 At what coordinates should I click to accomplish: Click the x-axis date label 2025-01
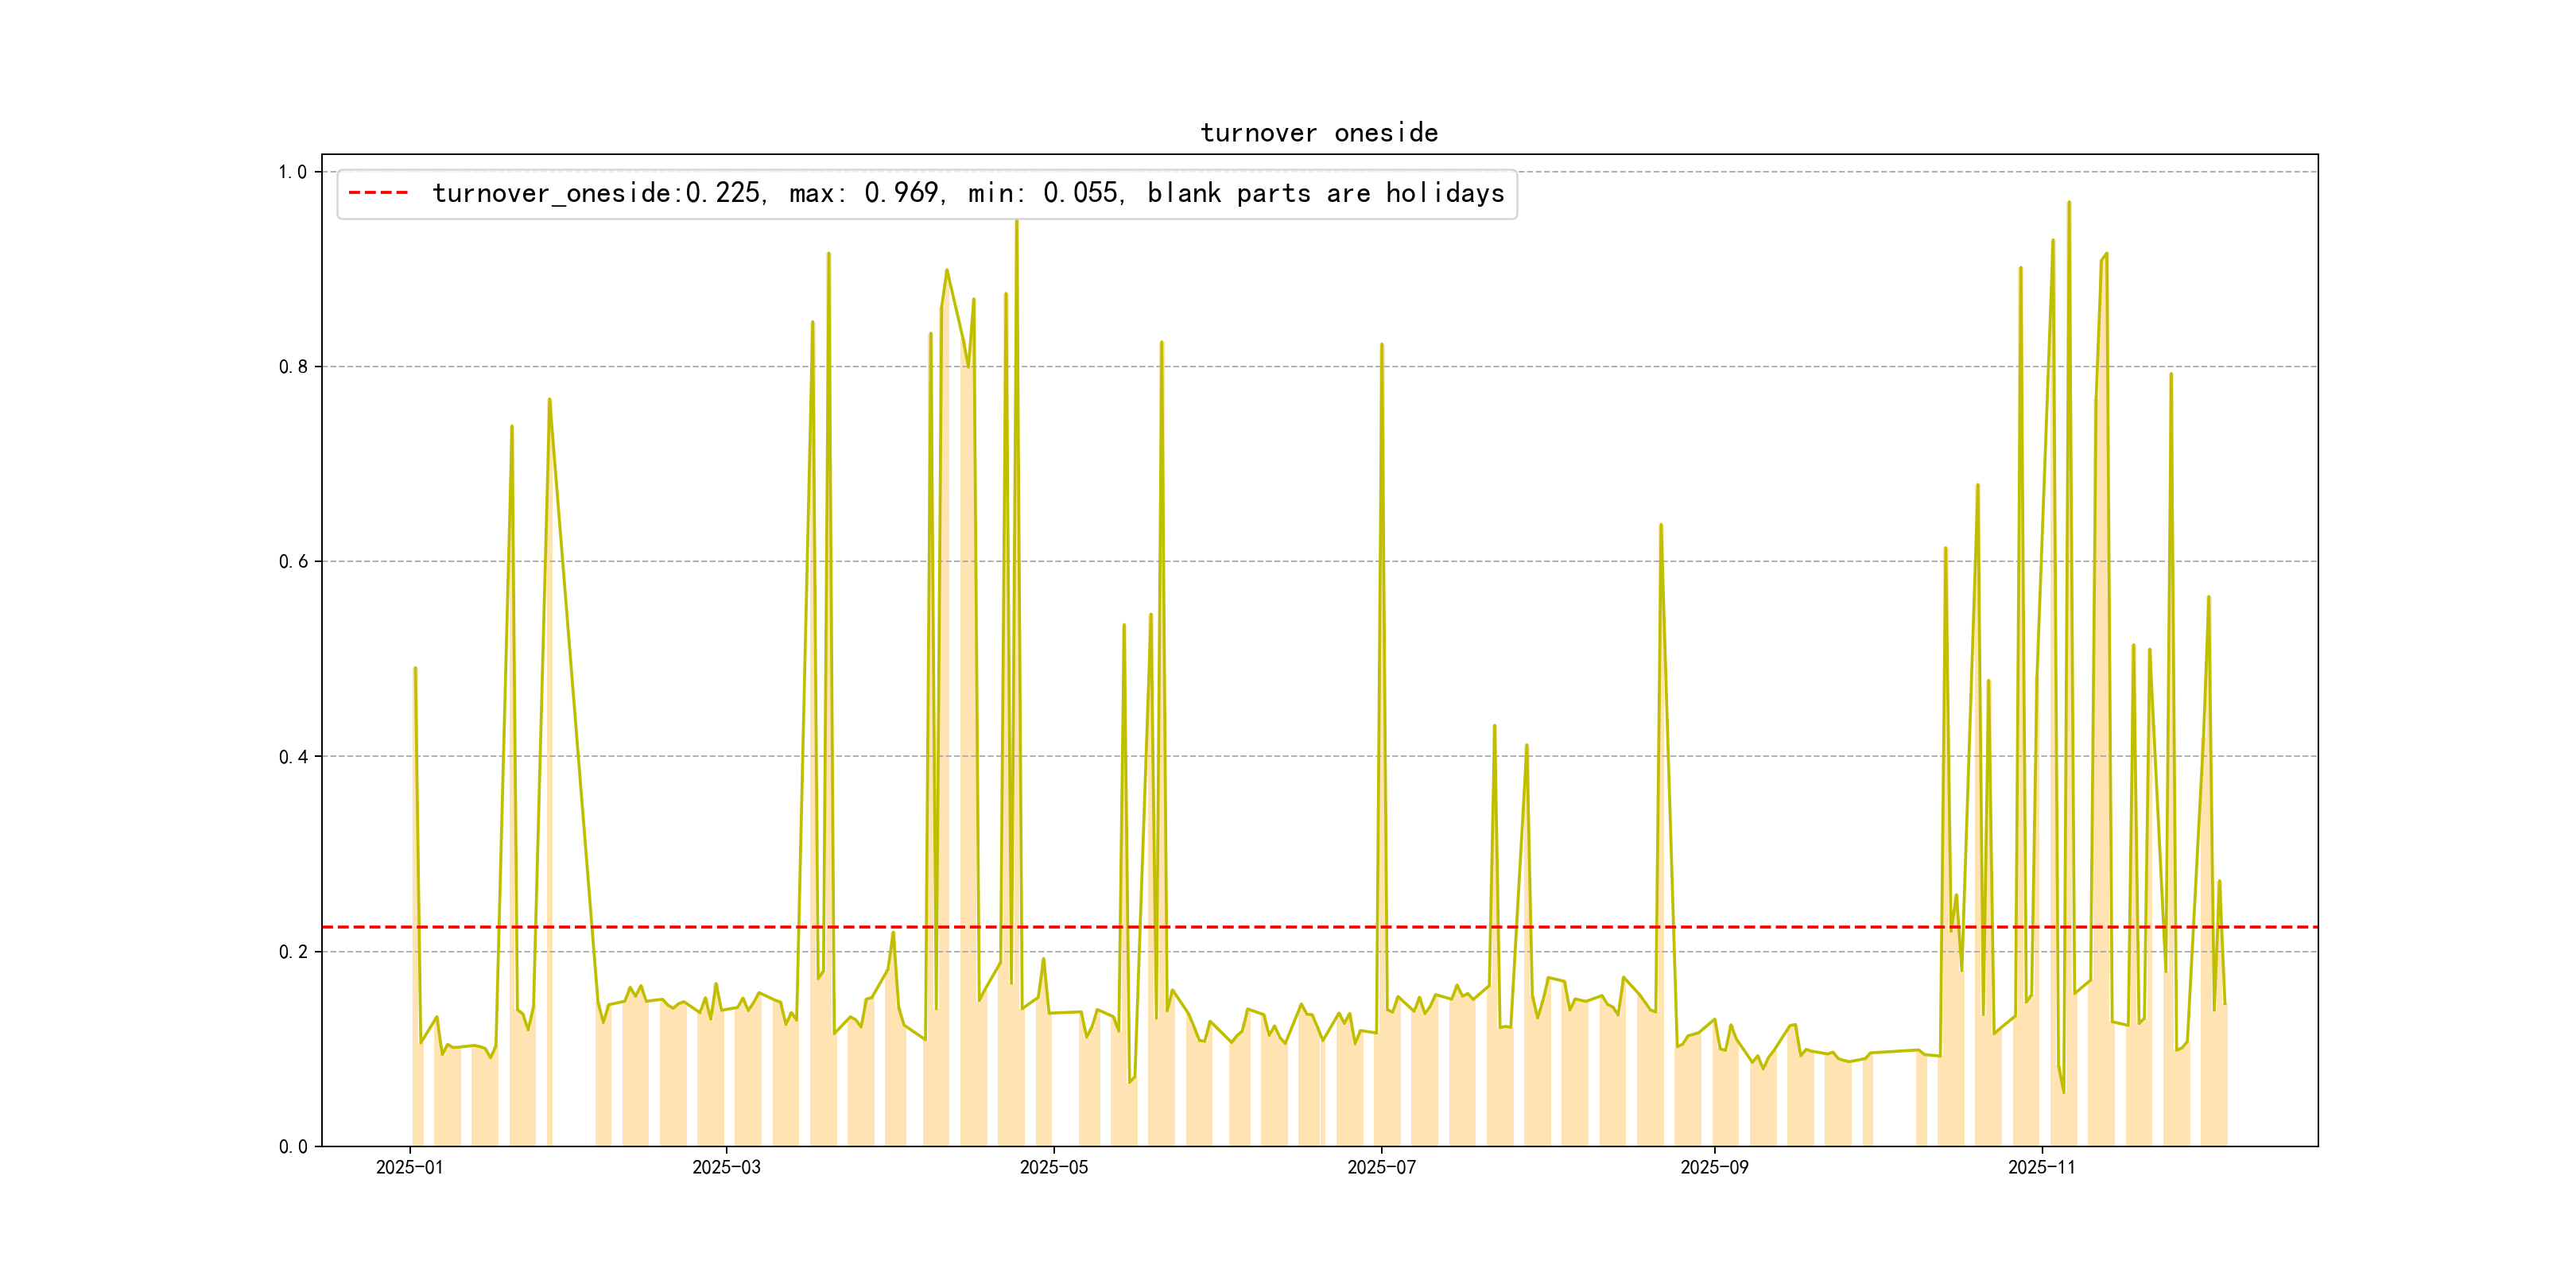coord(409,1168)
